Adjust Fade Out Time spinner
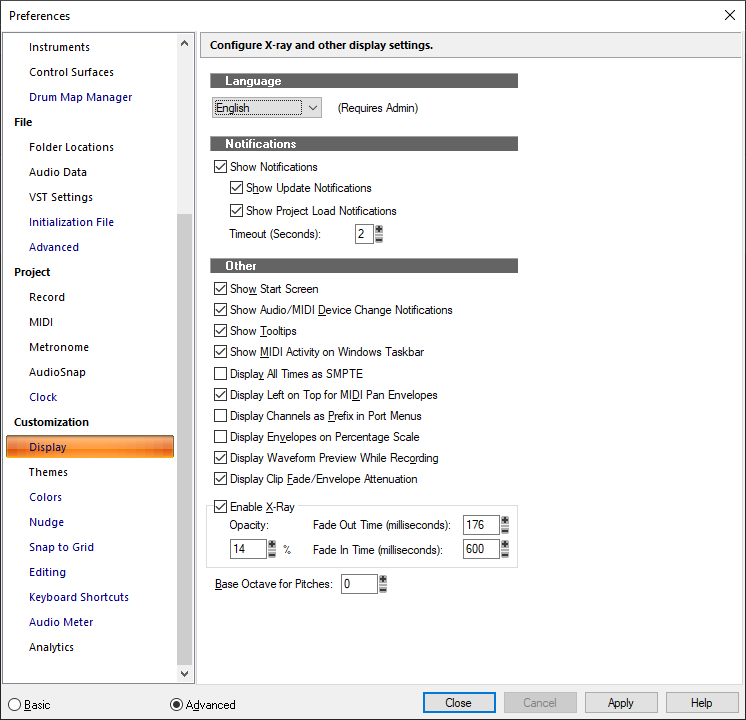This screenshot has height=720, width=746. tap(505, 524)
